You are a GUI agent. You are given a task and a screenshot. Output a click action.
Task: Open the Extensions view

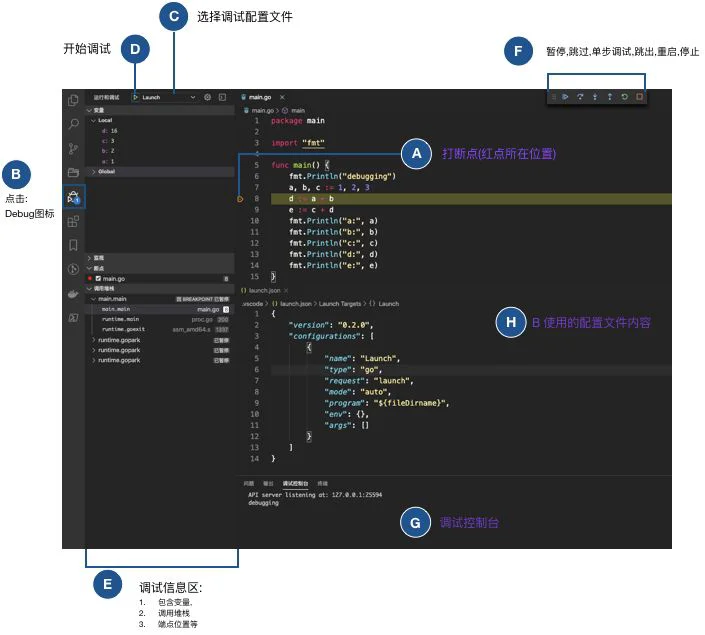(x=73, y=221)
